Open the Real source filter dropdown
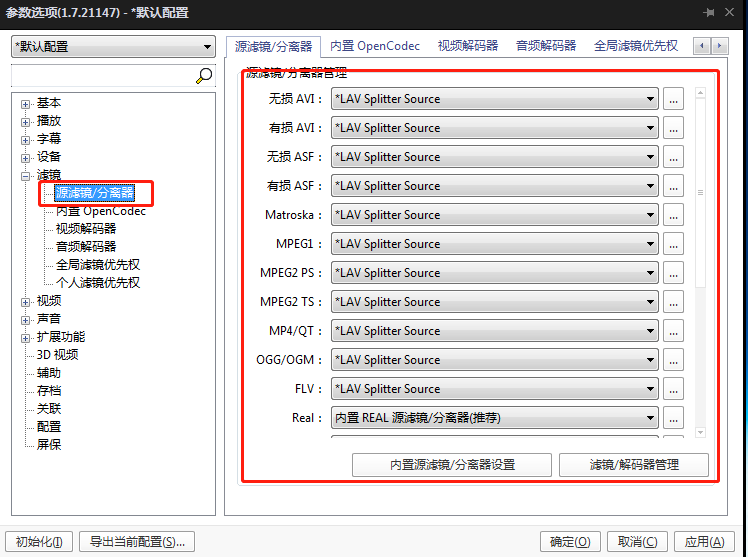The height and width of the screenshot is (557, 748). [x=494, y=418]
